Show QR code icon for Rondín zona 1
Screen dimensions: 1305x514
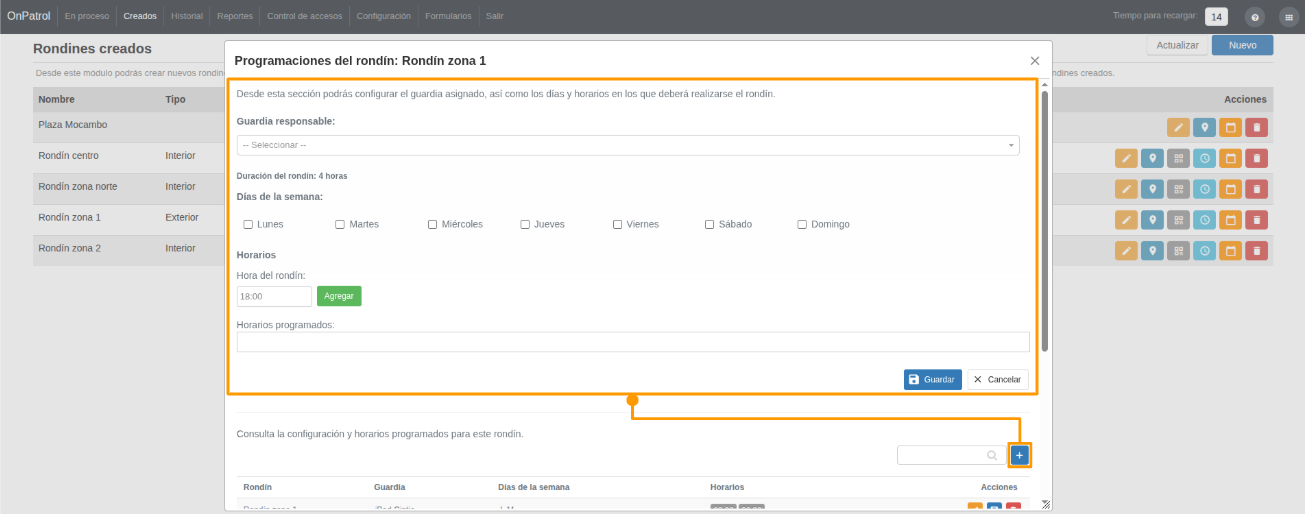coord(1178,220)
